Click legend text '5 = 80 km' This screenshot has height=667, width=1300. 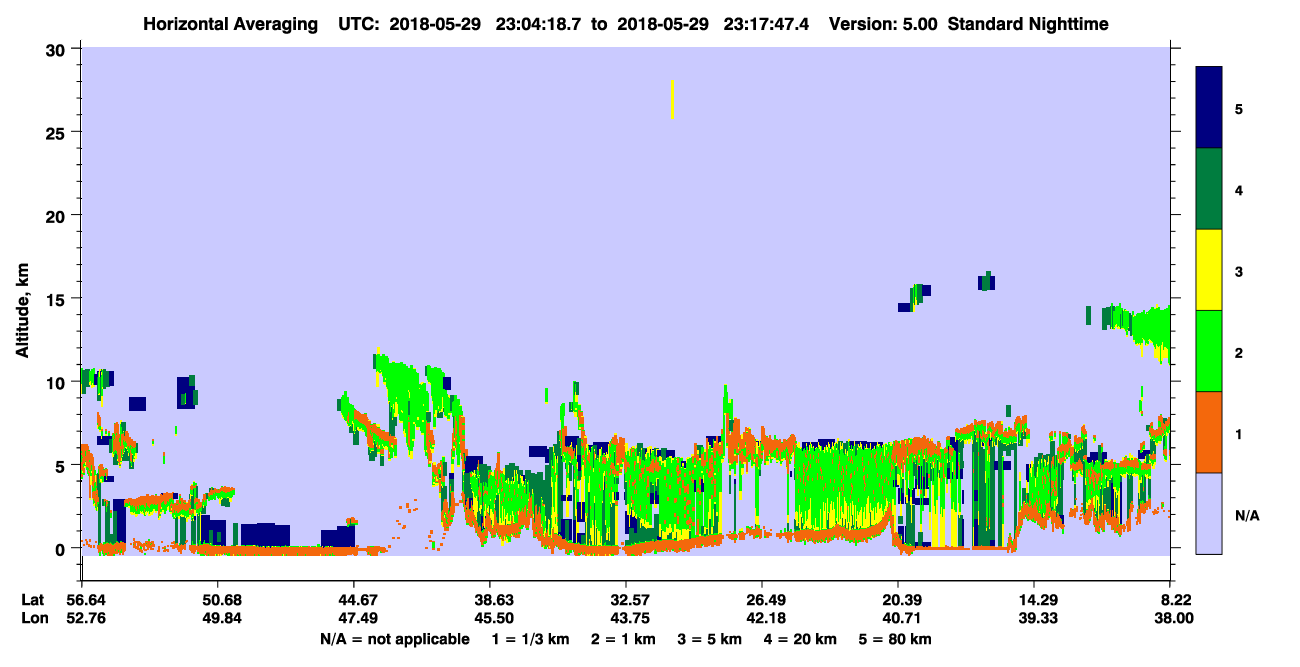pos(897,639)
